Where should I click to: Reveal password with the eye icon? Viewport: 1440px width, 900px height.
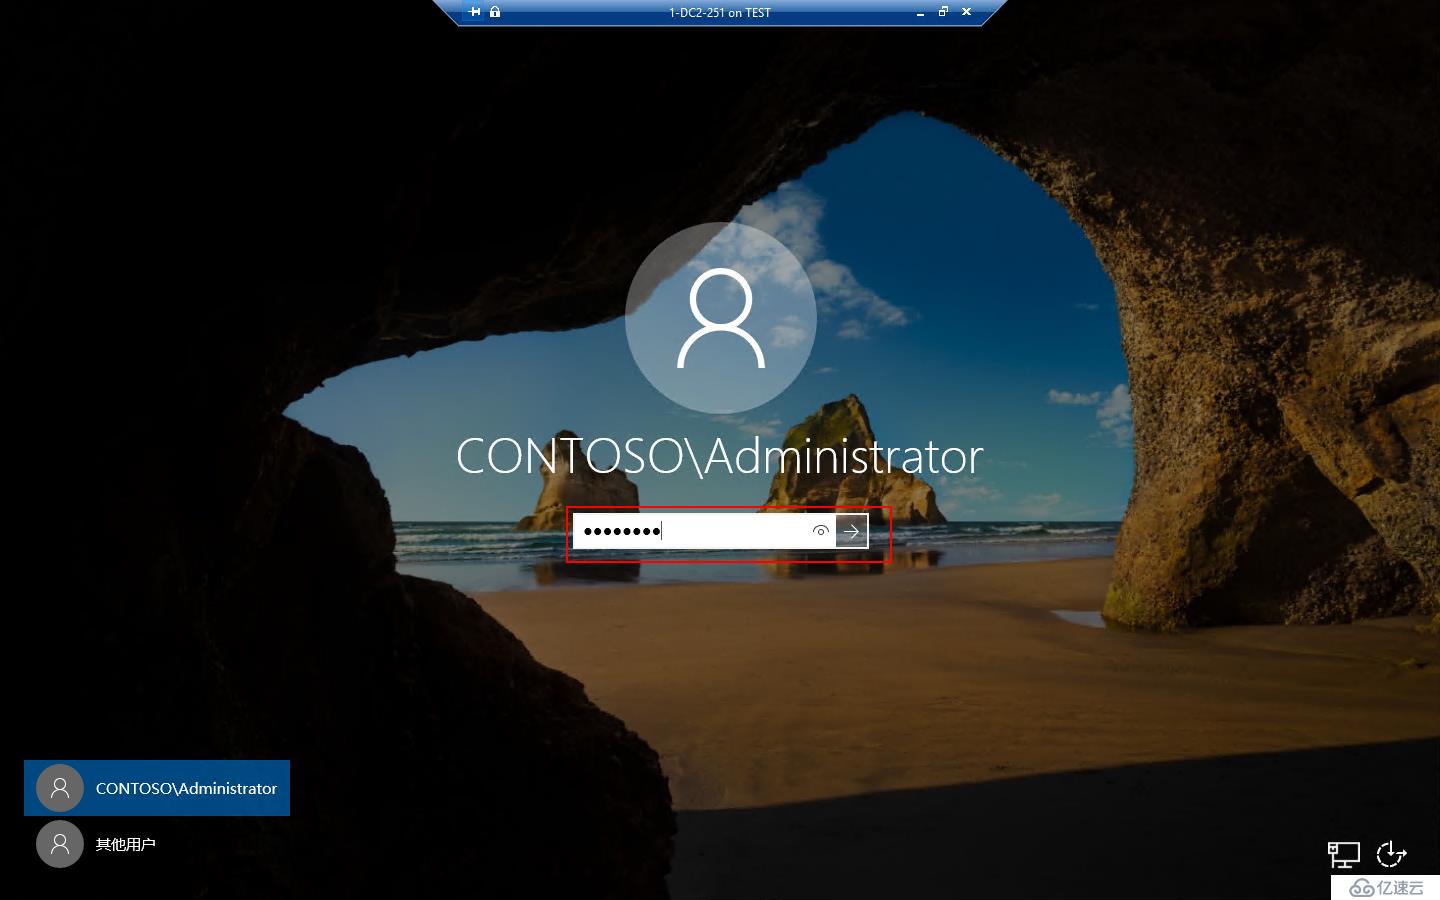coord(820,531)
